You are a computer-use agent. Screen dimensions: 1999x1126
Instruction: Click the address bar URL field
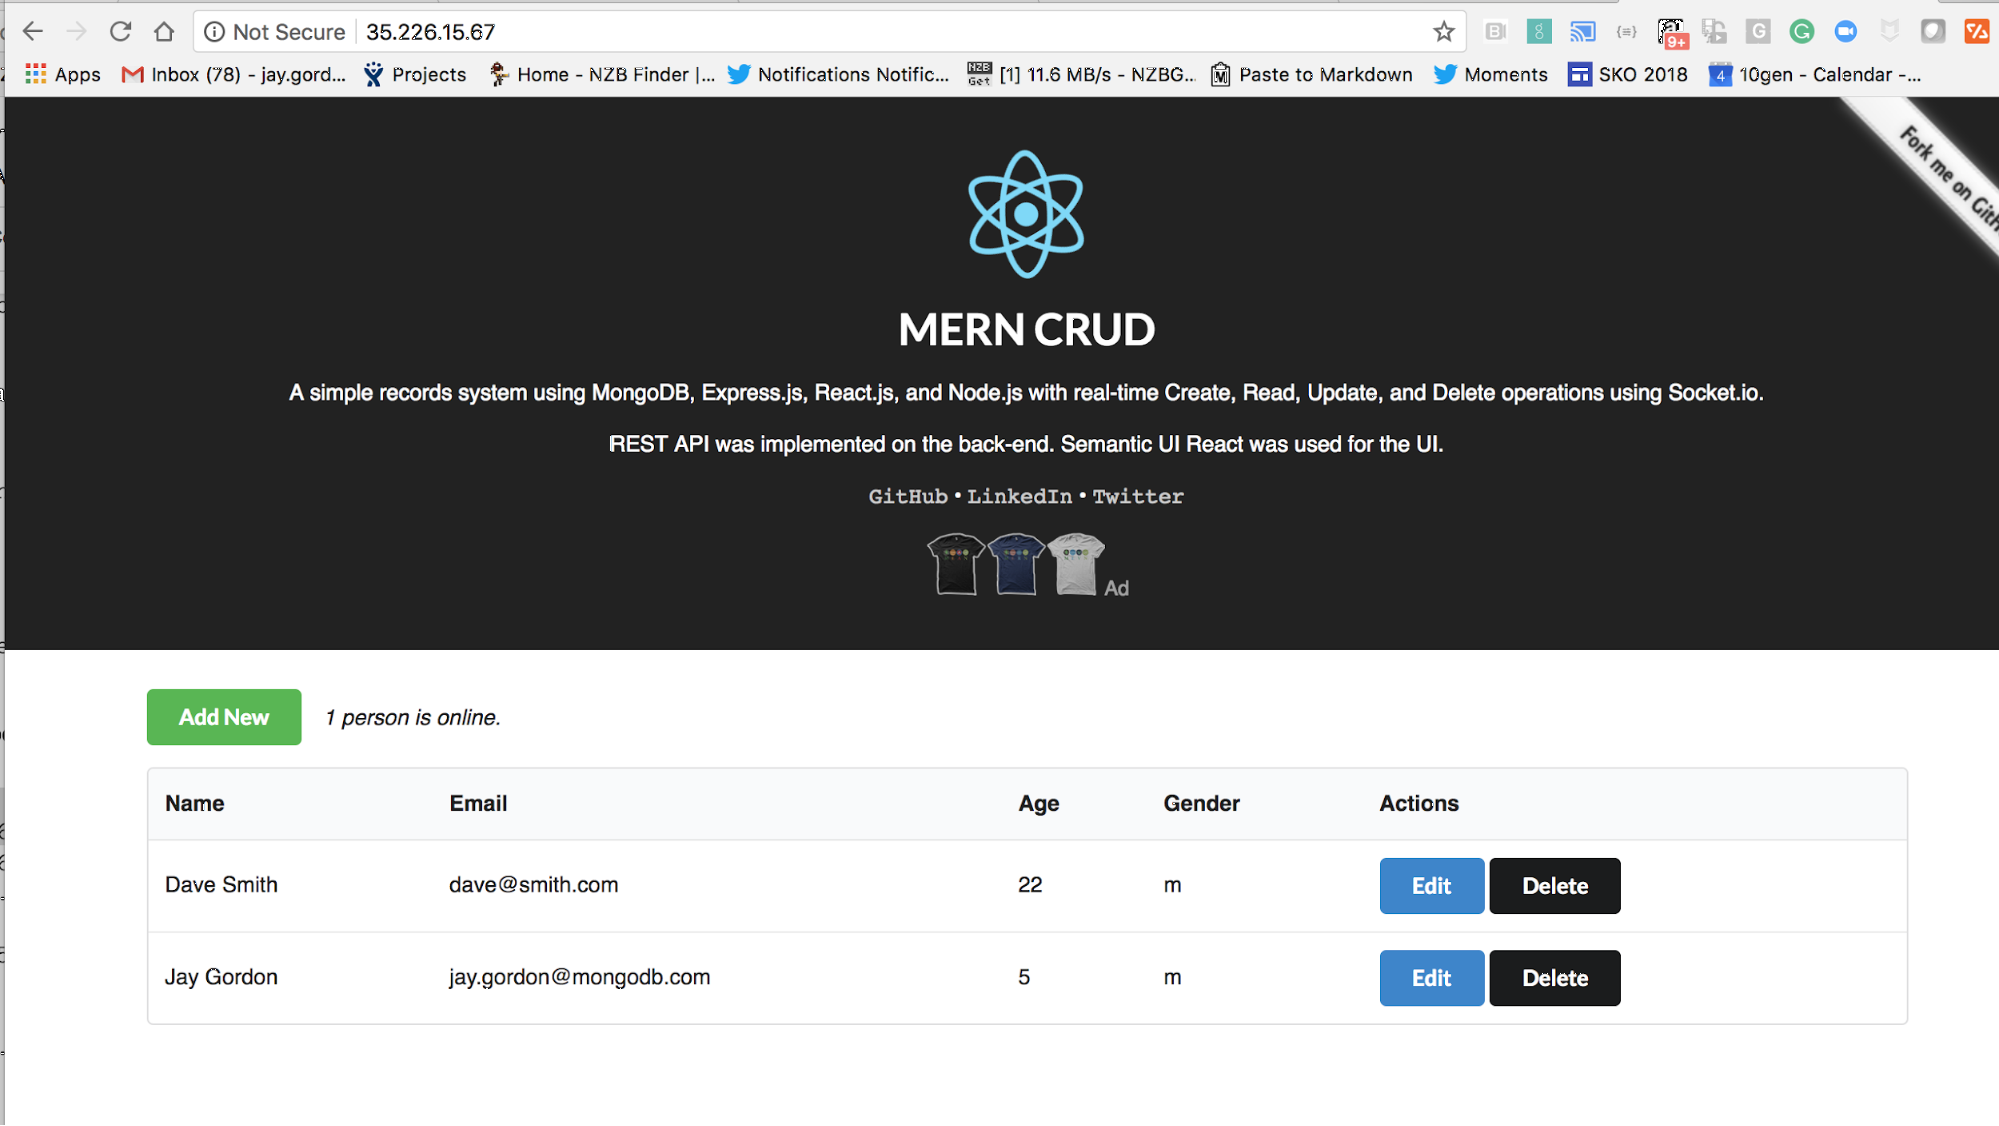[x=800, y=32]
